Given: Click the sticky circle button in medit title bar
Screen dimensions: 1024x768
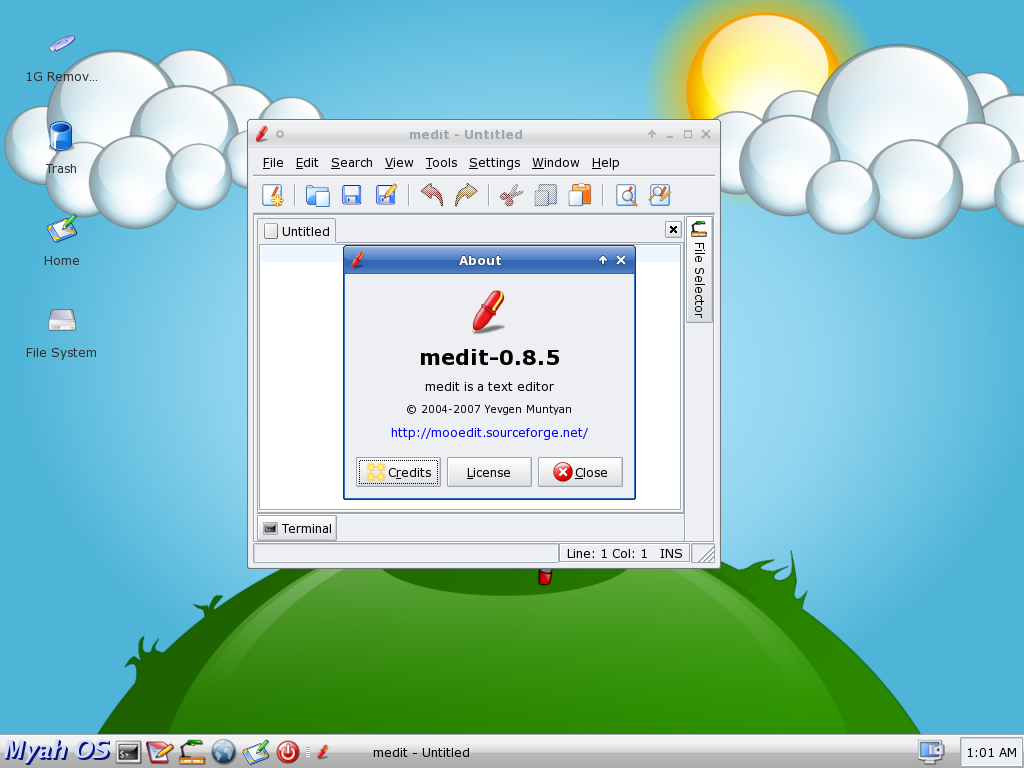Looking at the screenshot, I should tap(280, 134).
